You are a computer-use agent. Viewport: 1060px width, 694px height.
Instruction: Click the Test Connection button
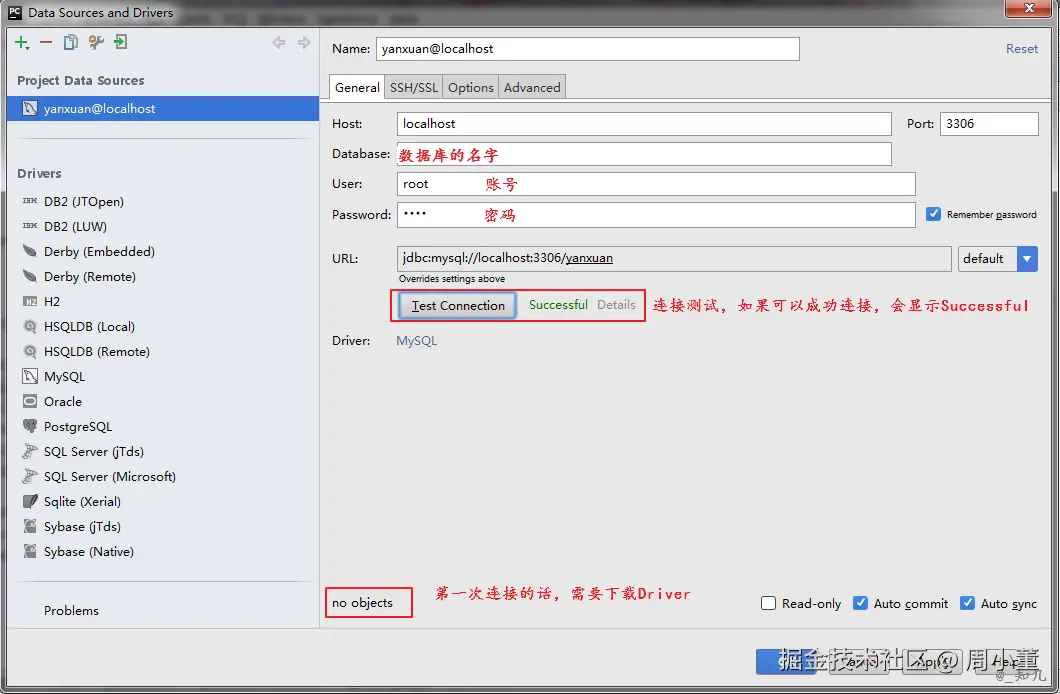[458, 305]
